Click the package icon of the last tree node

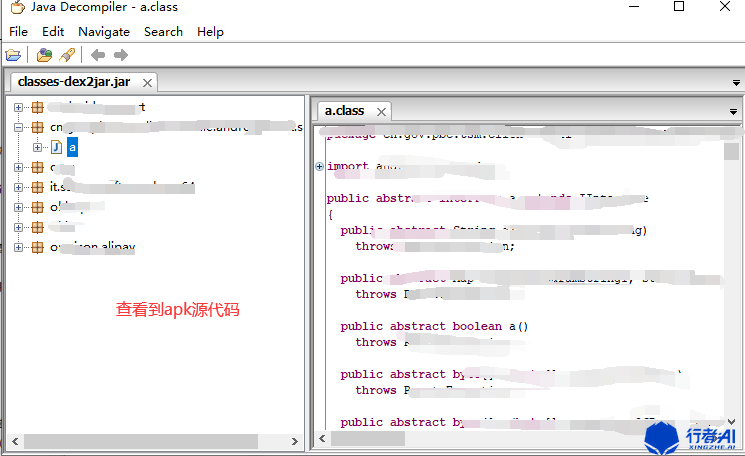38,247
